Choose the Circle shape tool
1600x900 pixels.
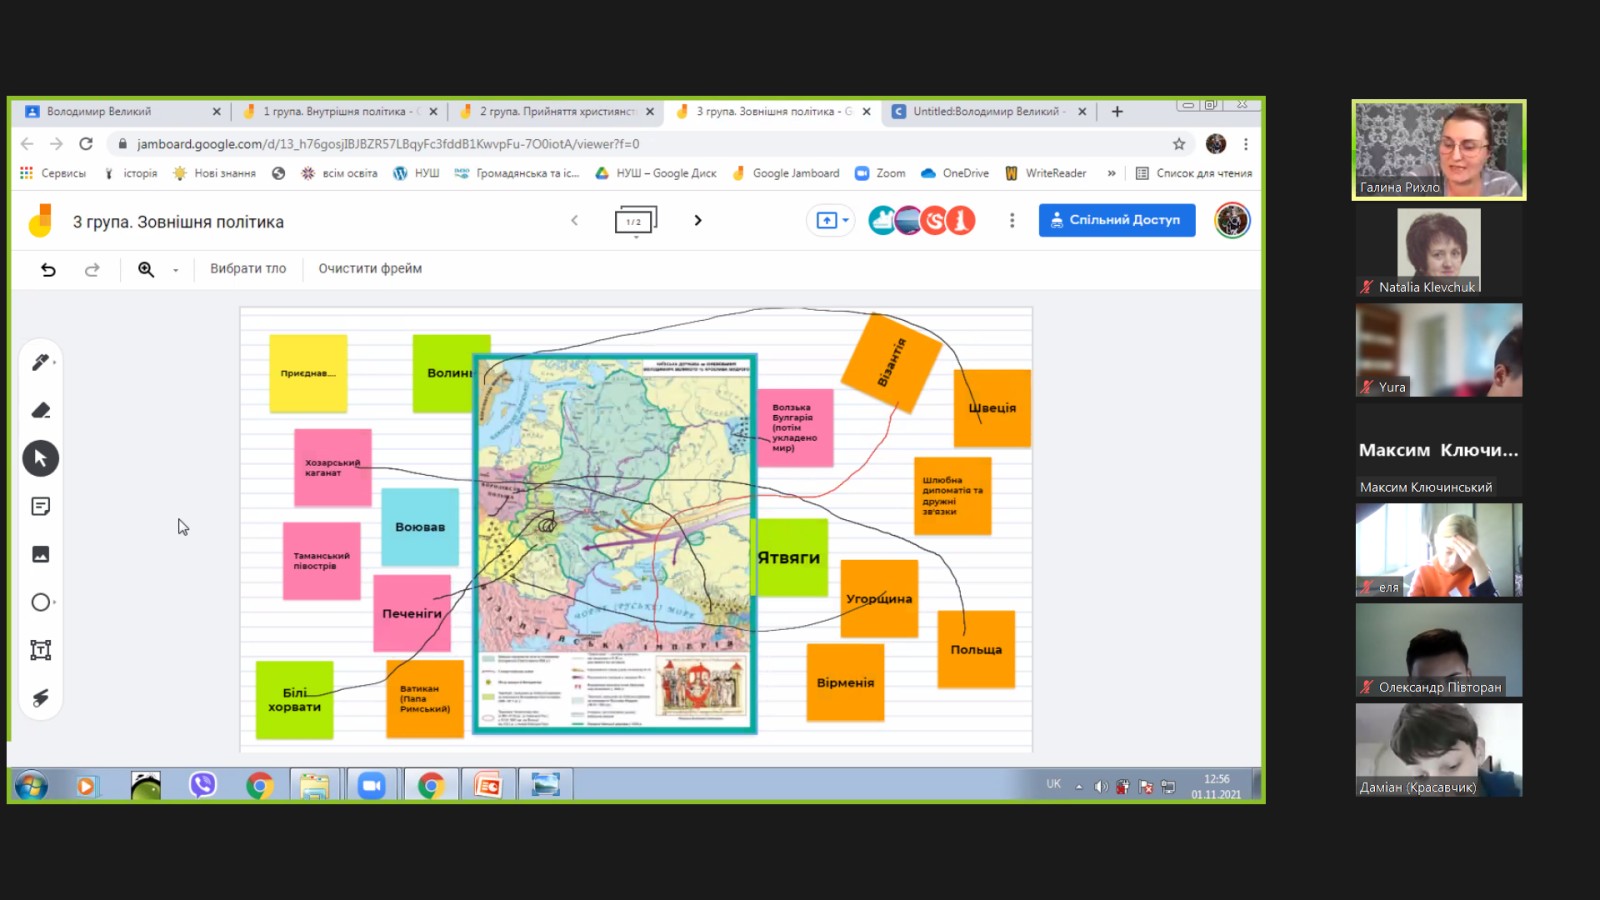point(40,602)
